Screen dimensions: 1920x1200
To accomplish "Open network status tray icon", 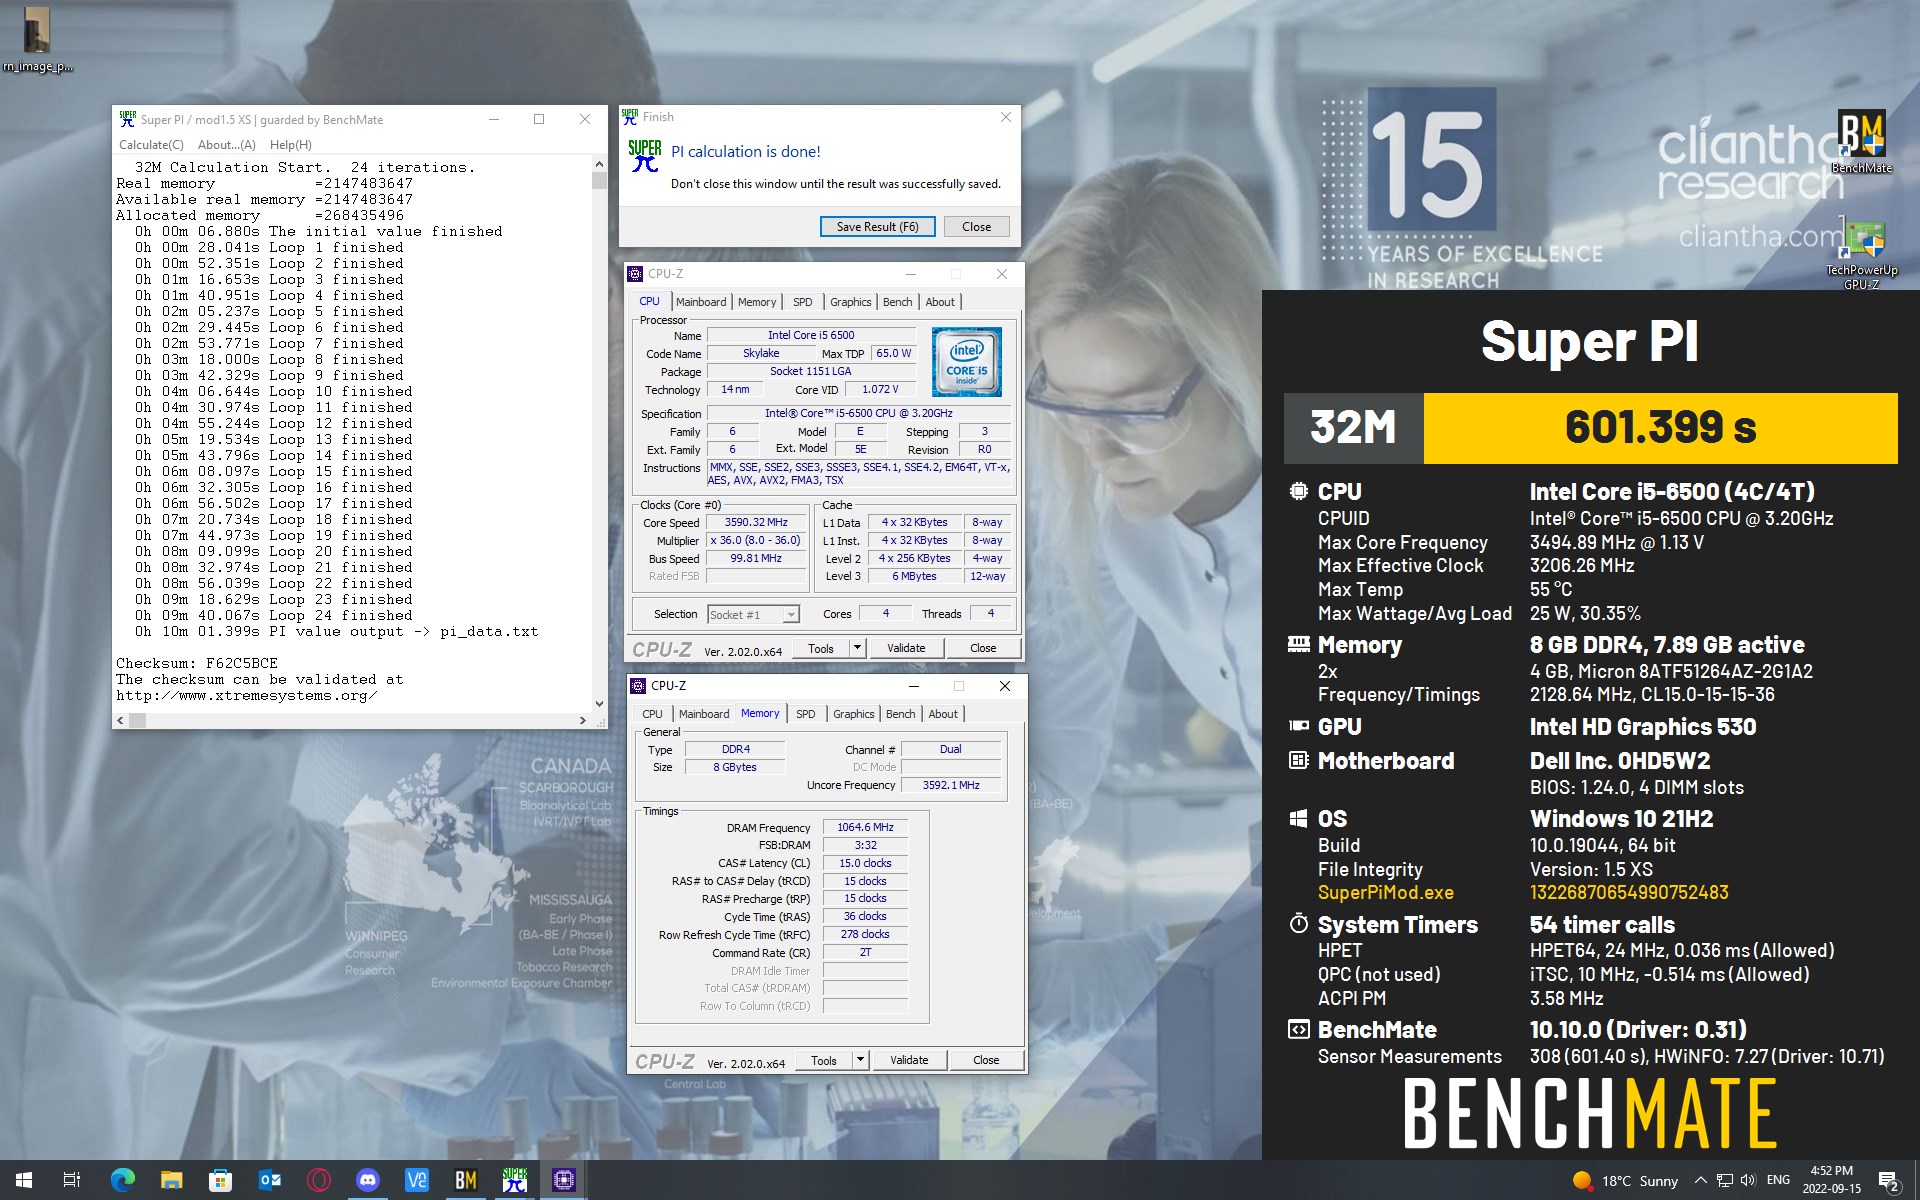I will pos(1725,1181).
